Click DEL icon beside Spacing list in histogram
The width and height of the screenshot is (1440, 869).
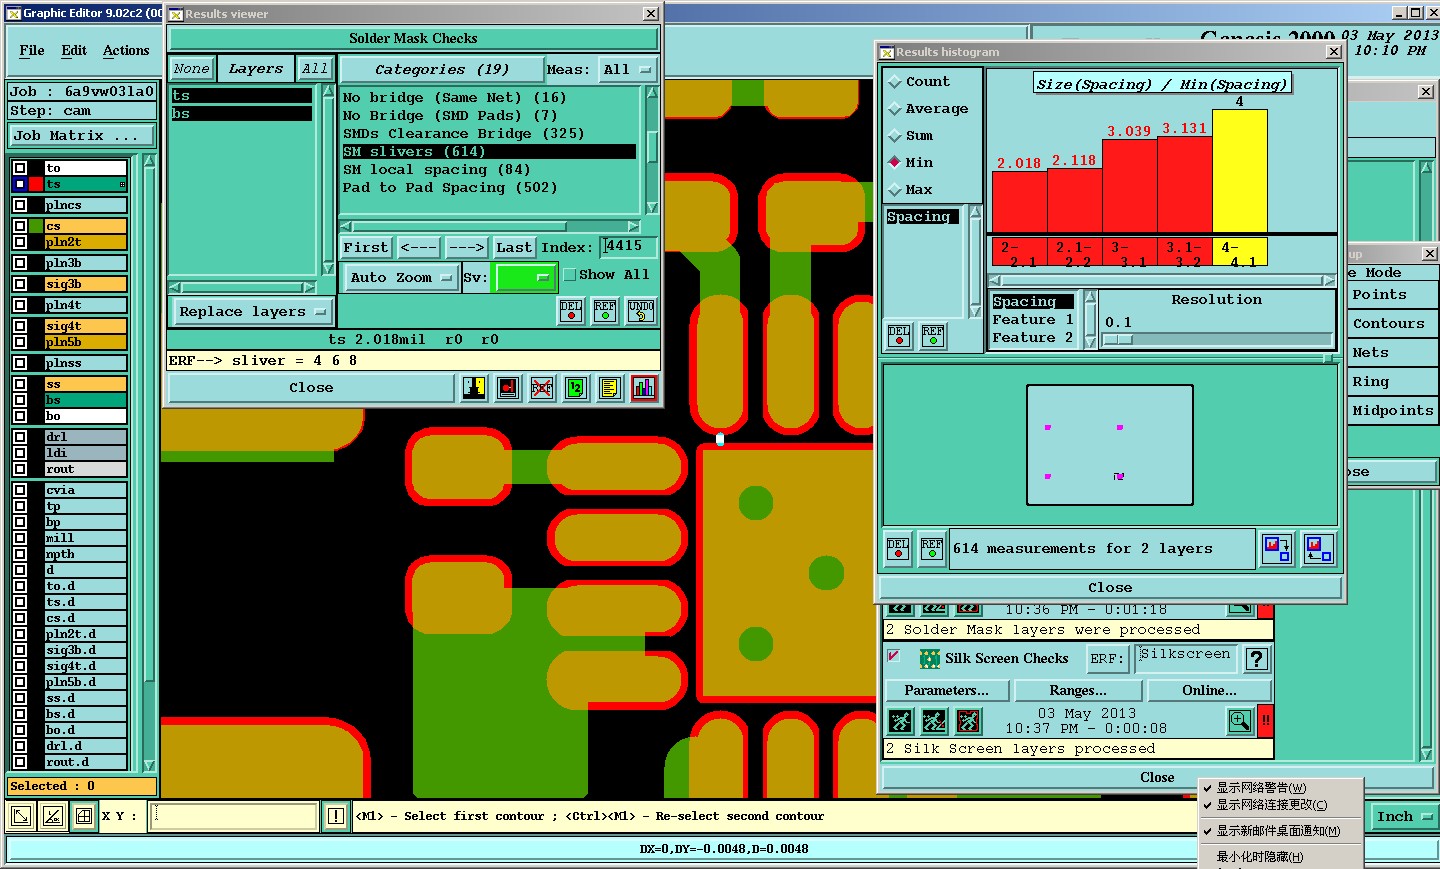pyautogui.click(x=899, y=336)
